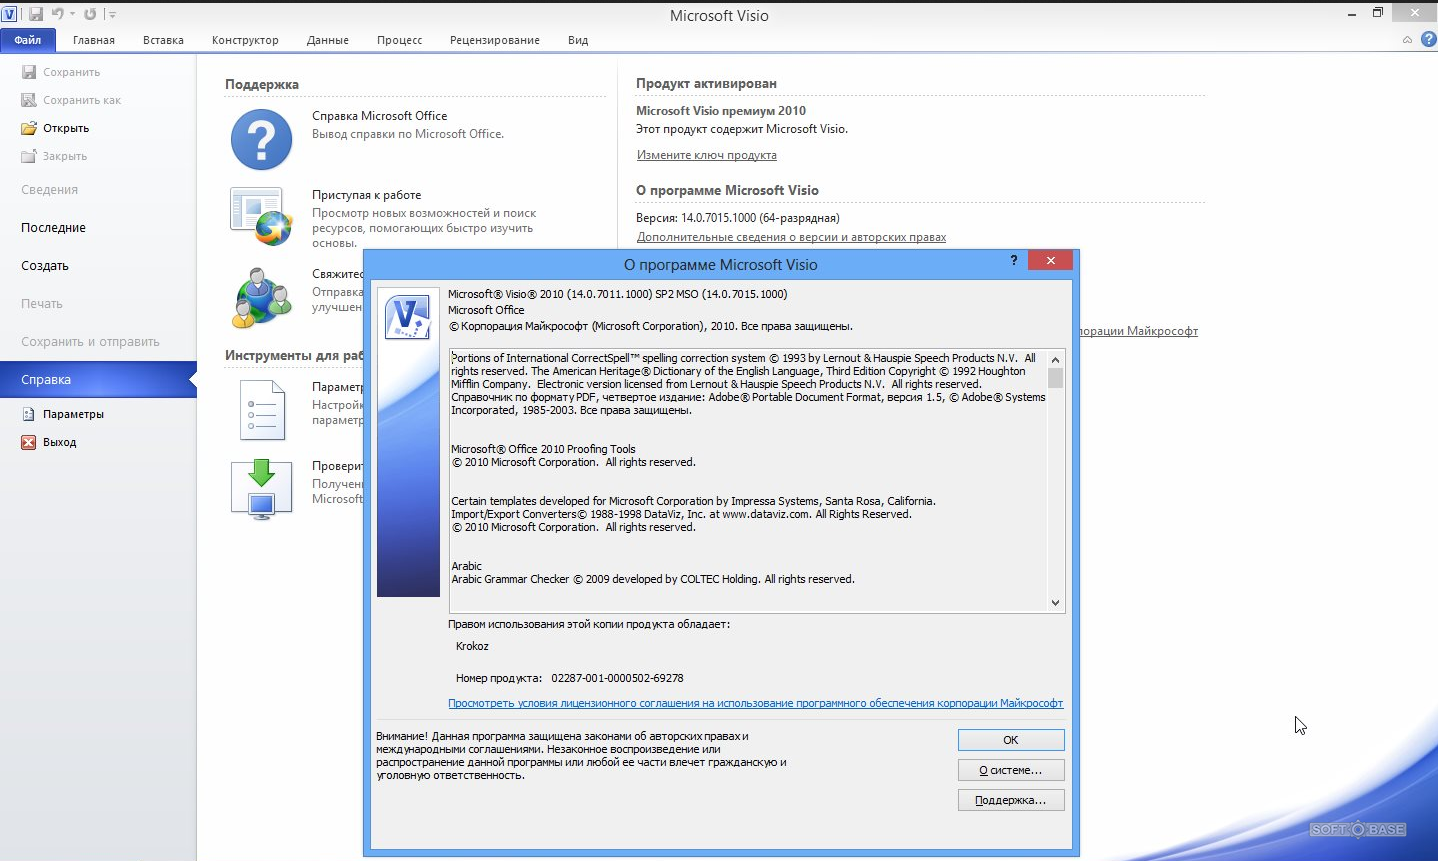Click the licensed user name Krokoz

pyautogui.click(x=472, y=646)
